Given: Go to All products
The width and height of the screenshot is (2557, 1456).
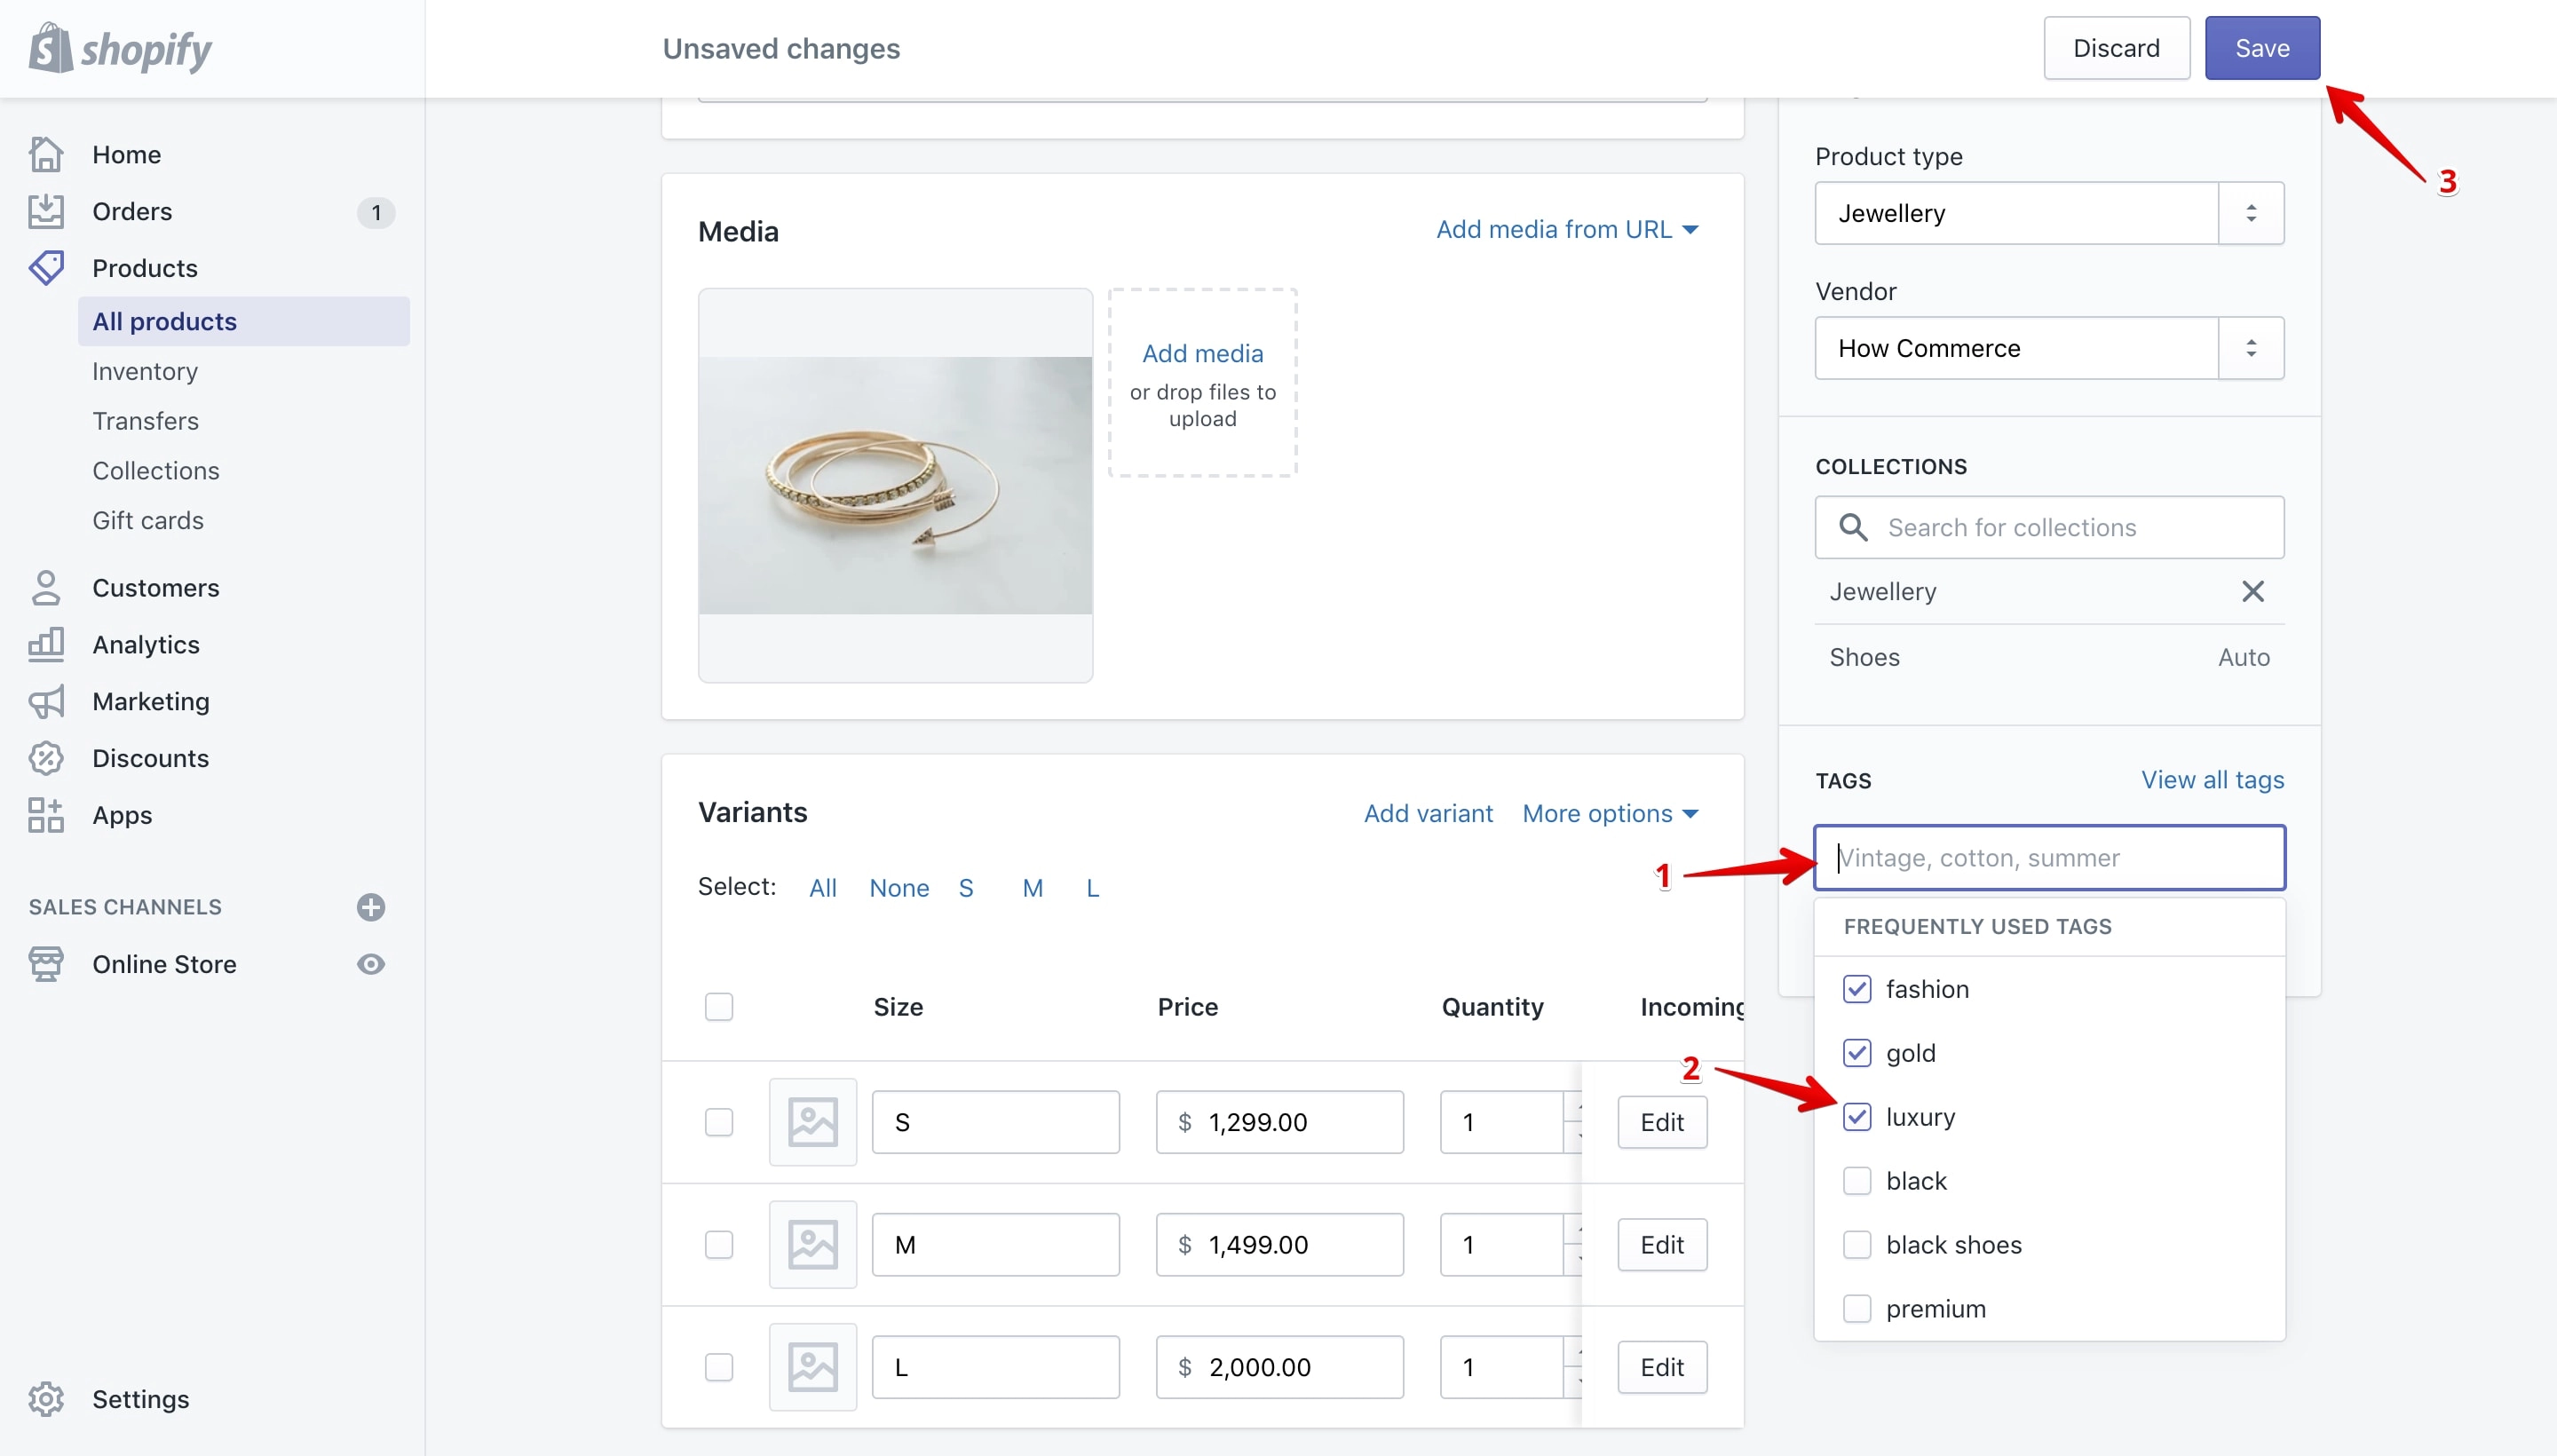Looking at the screenshot, I should click(x=244, y=321).
